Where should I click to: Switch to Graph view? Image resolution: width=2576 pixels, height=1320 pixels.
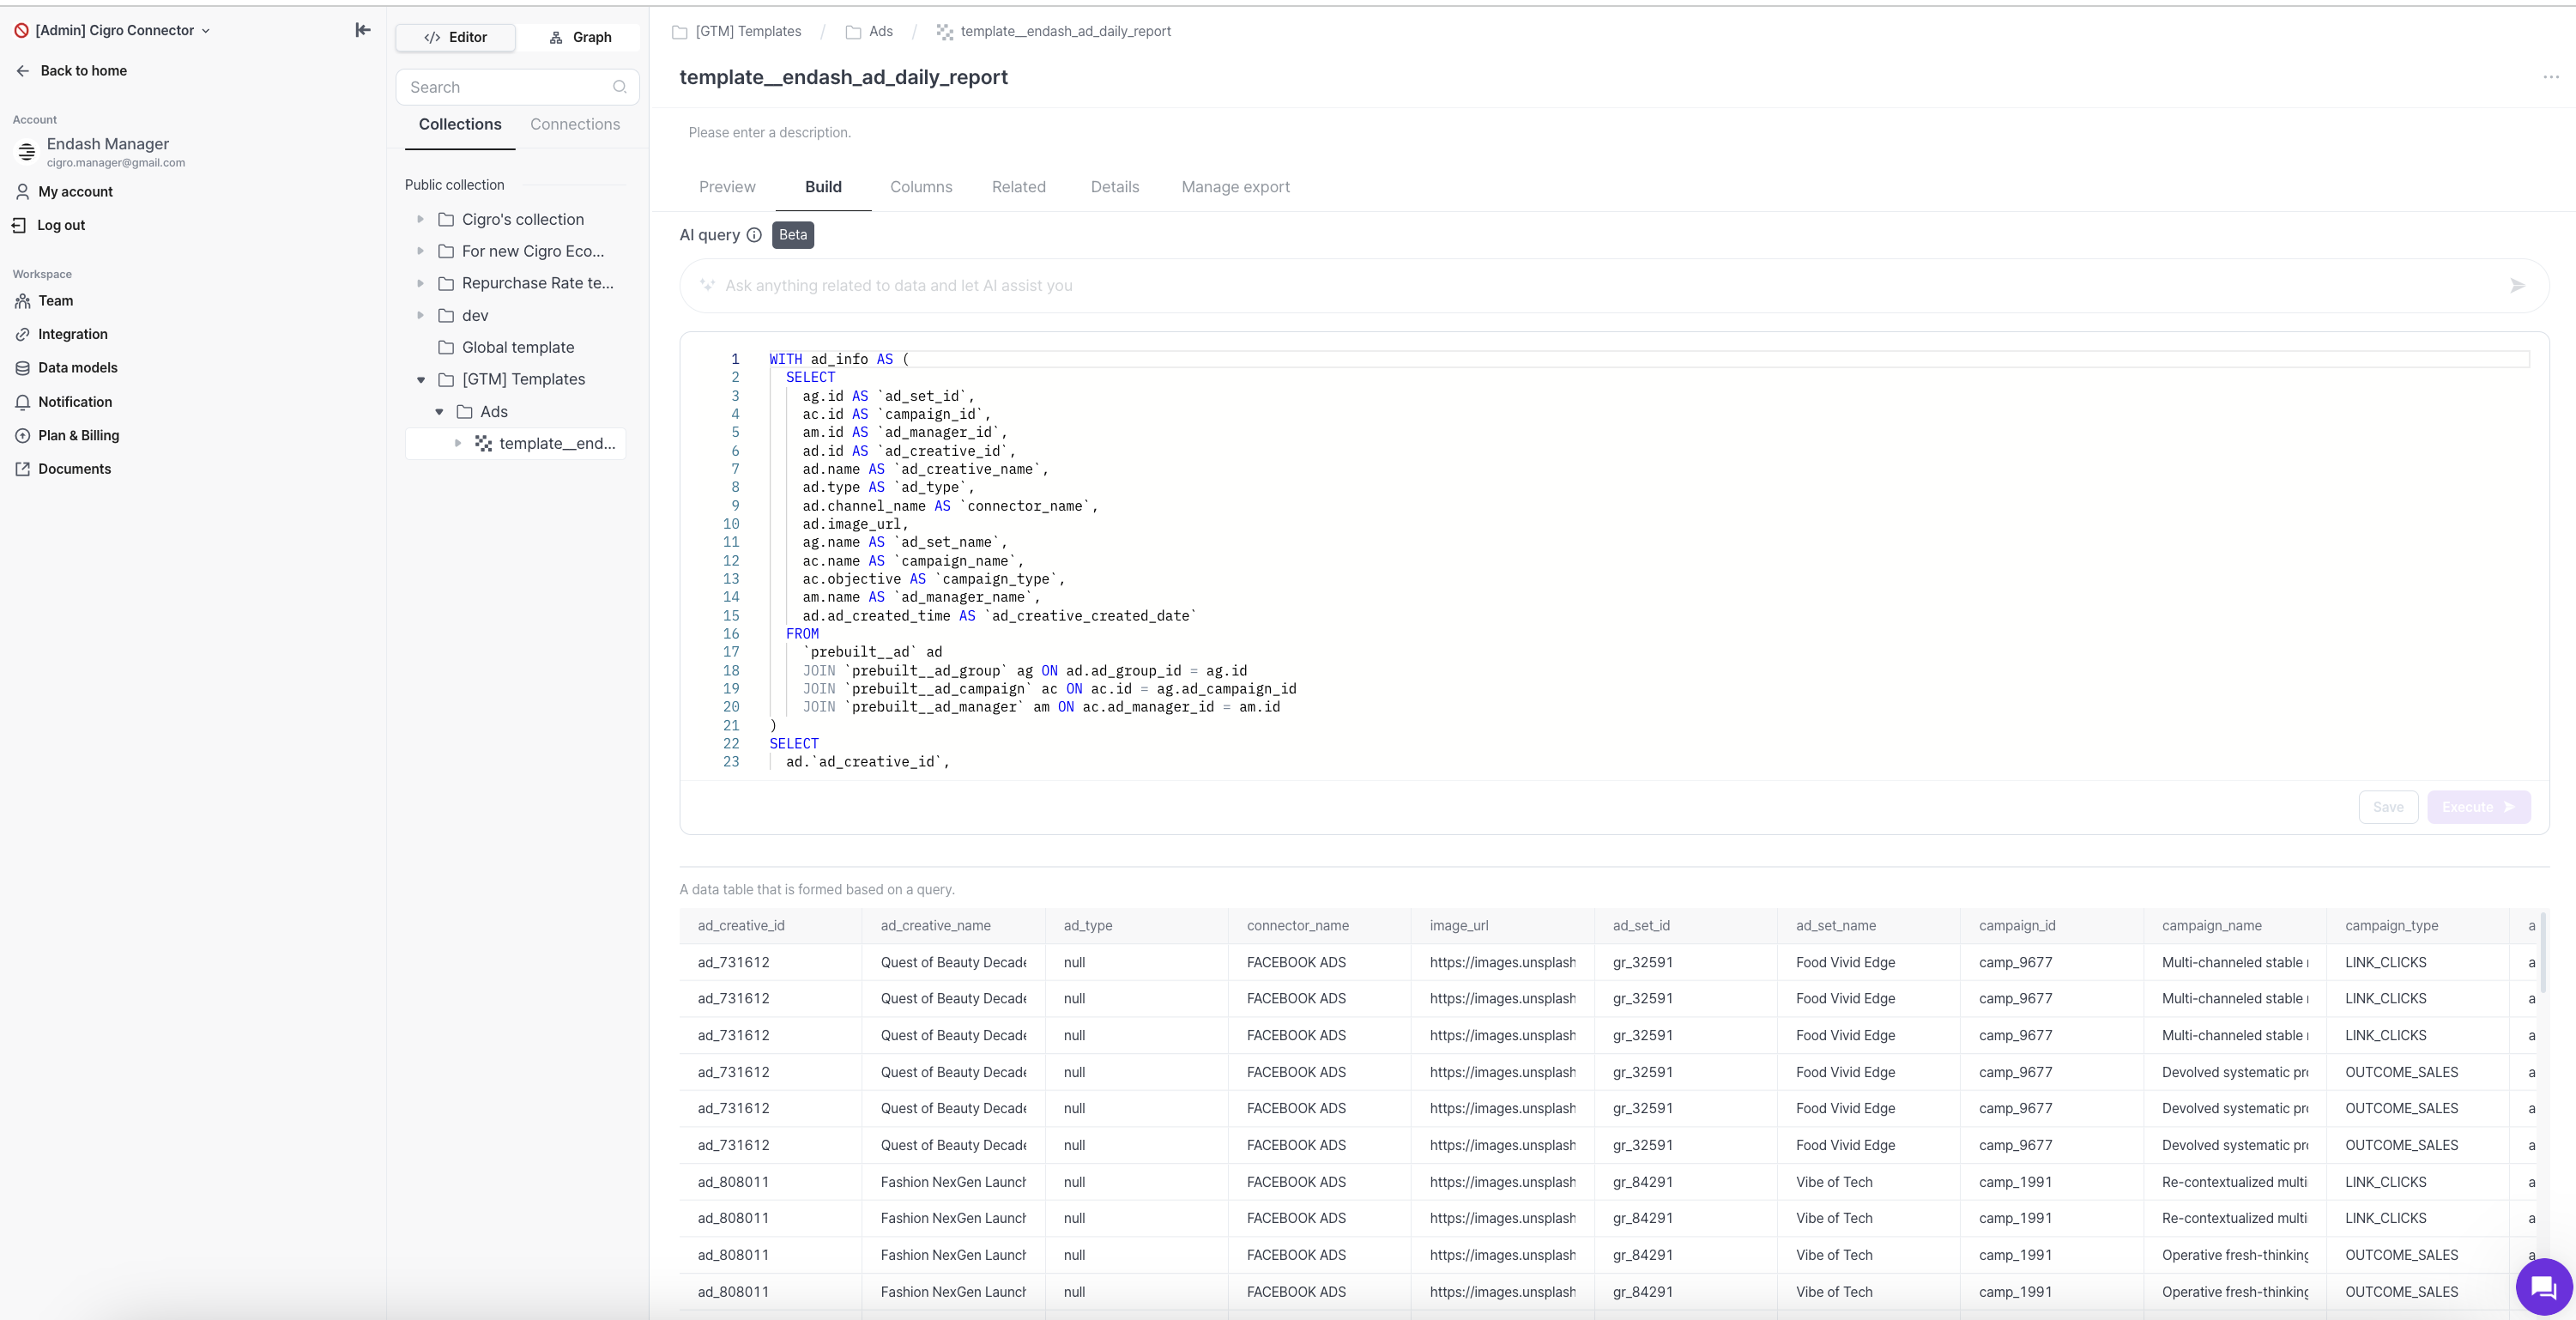[580, 37]
